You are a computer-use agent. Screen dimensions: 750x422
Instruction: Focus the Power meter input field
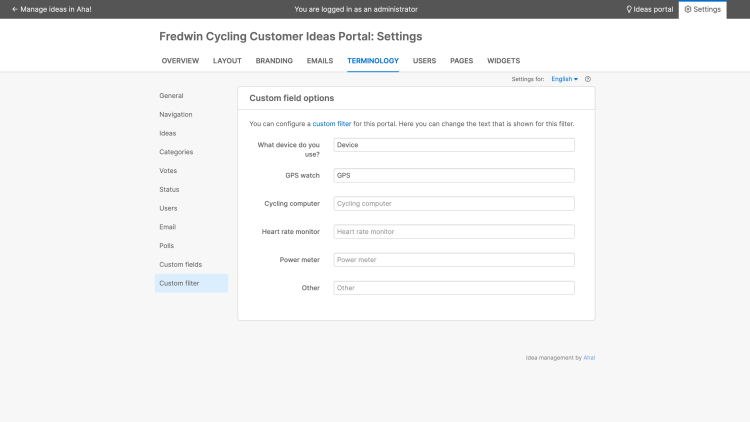454,260
